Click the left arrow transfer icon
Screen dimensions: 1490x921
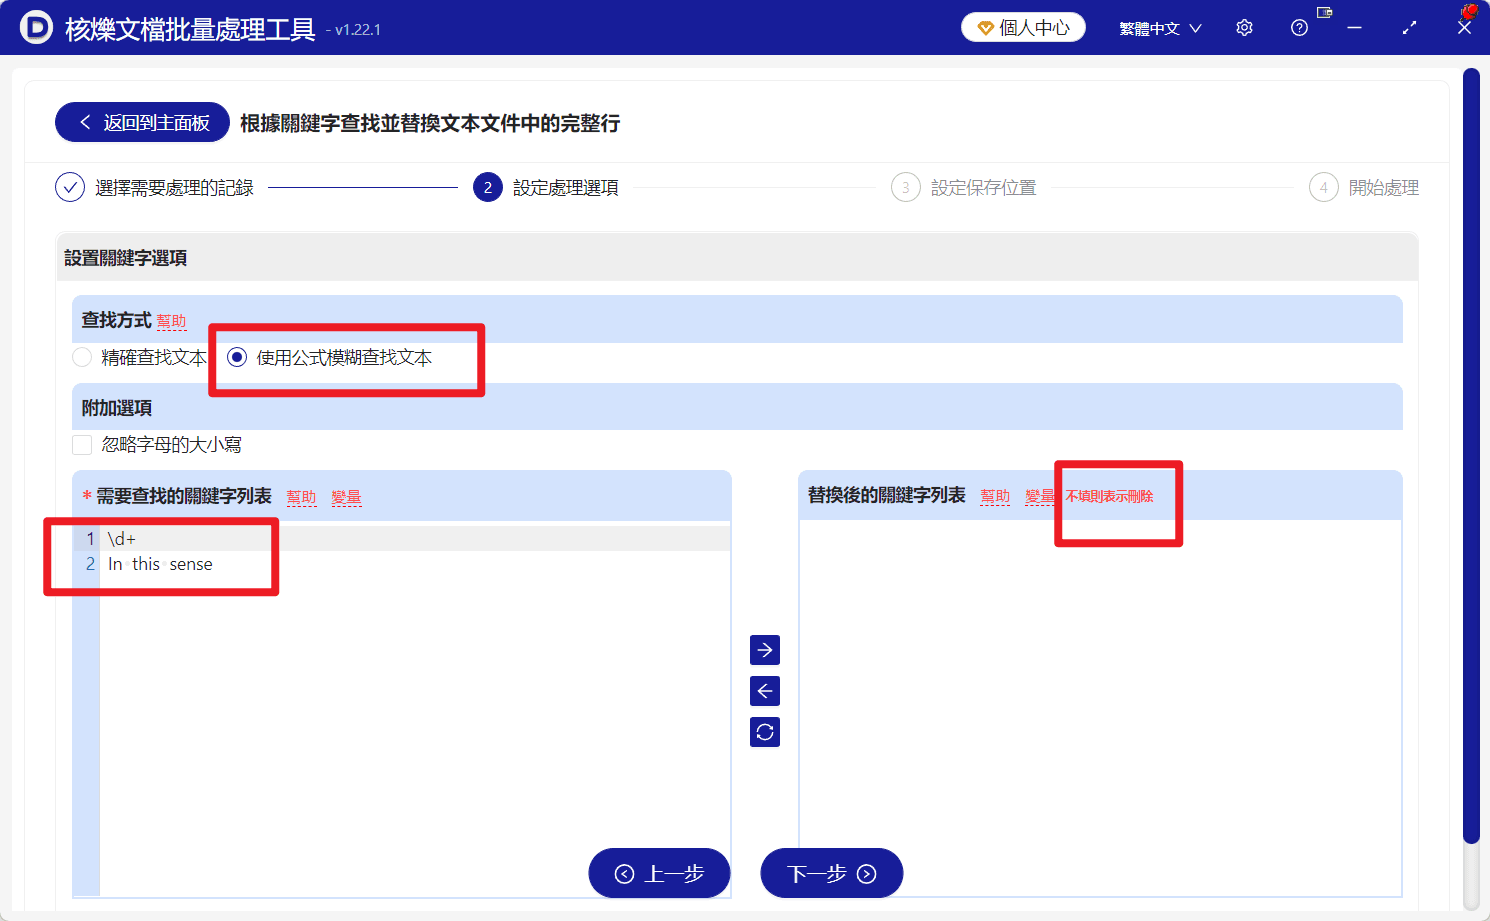(764, 690)
